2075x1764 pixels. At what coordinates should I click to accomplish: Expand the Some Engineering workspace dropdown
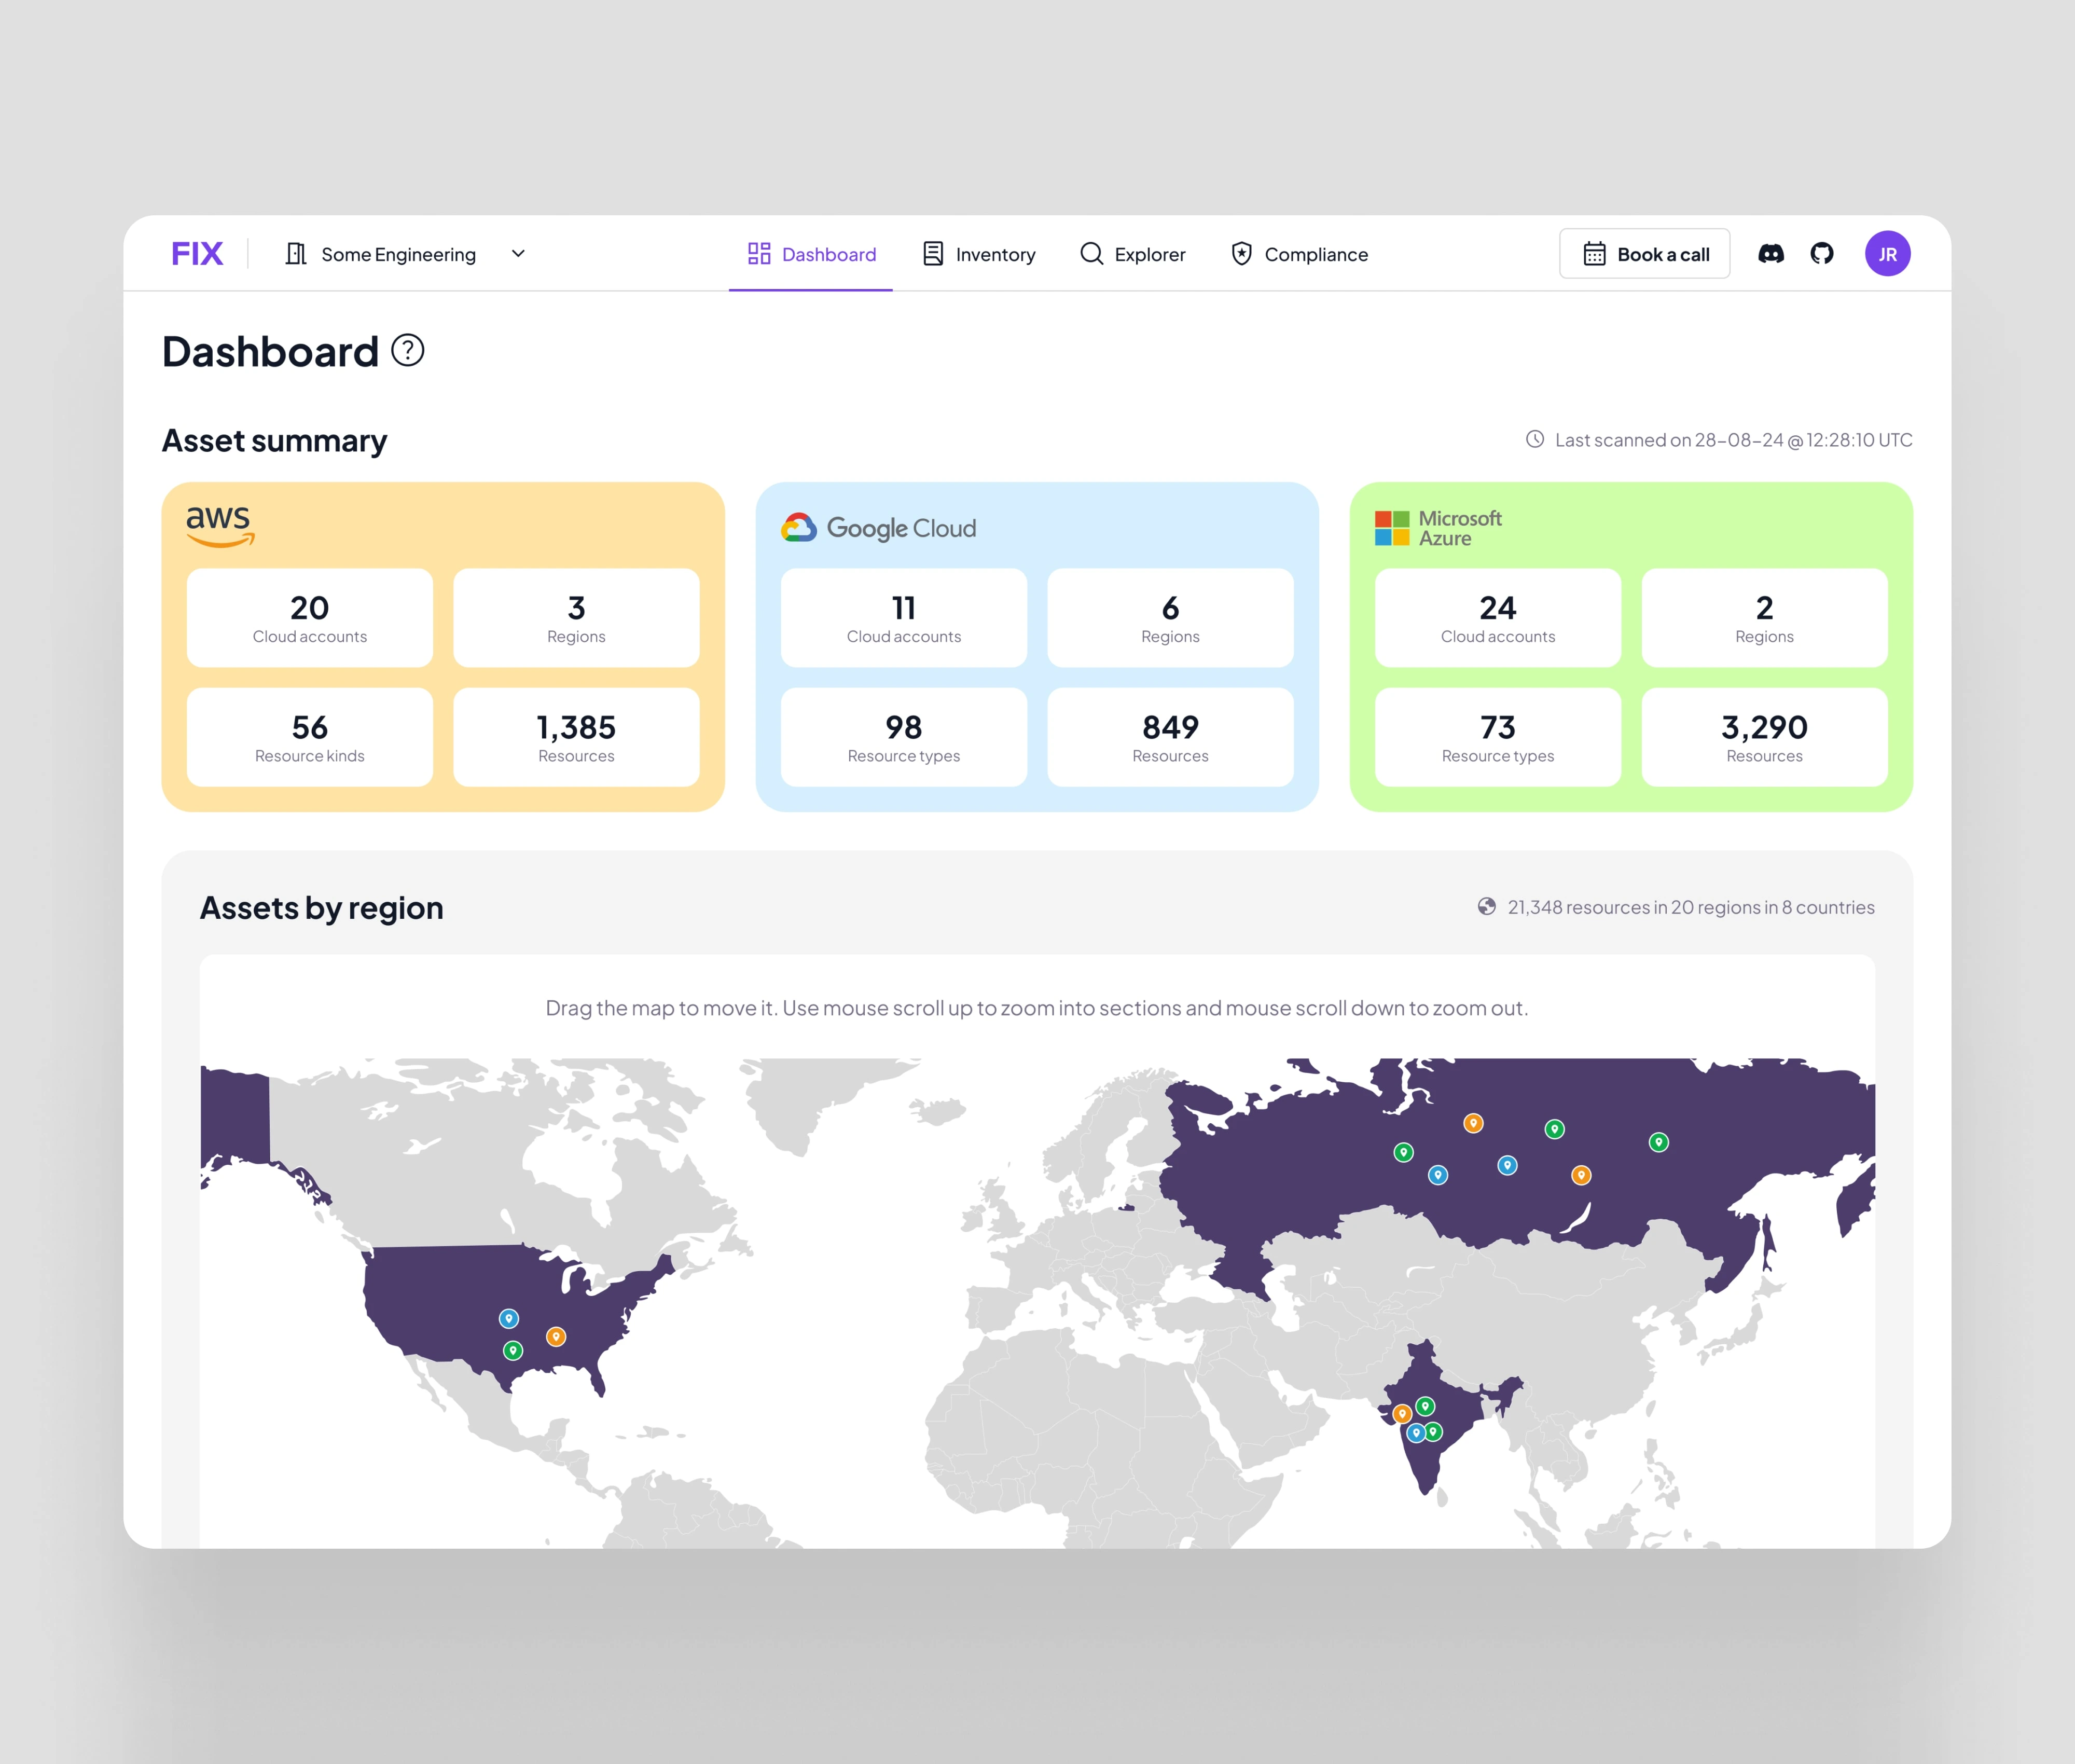(x=518, y=254)
